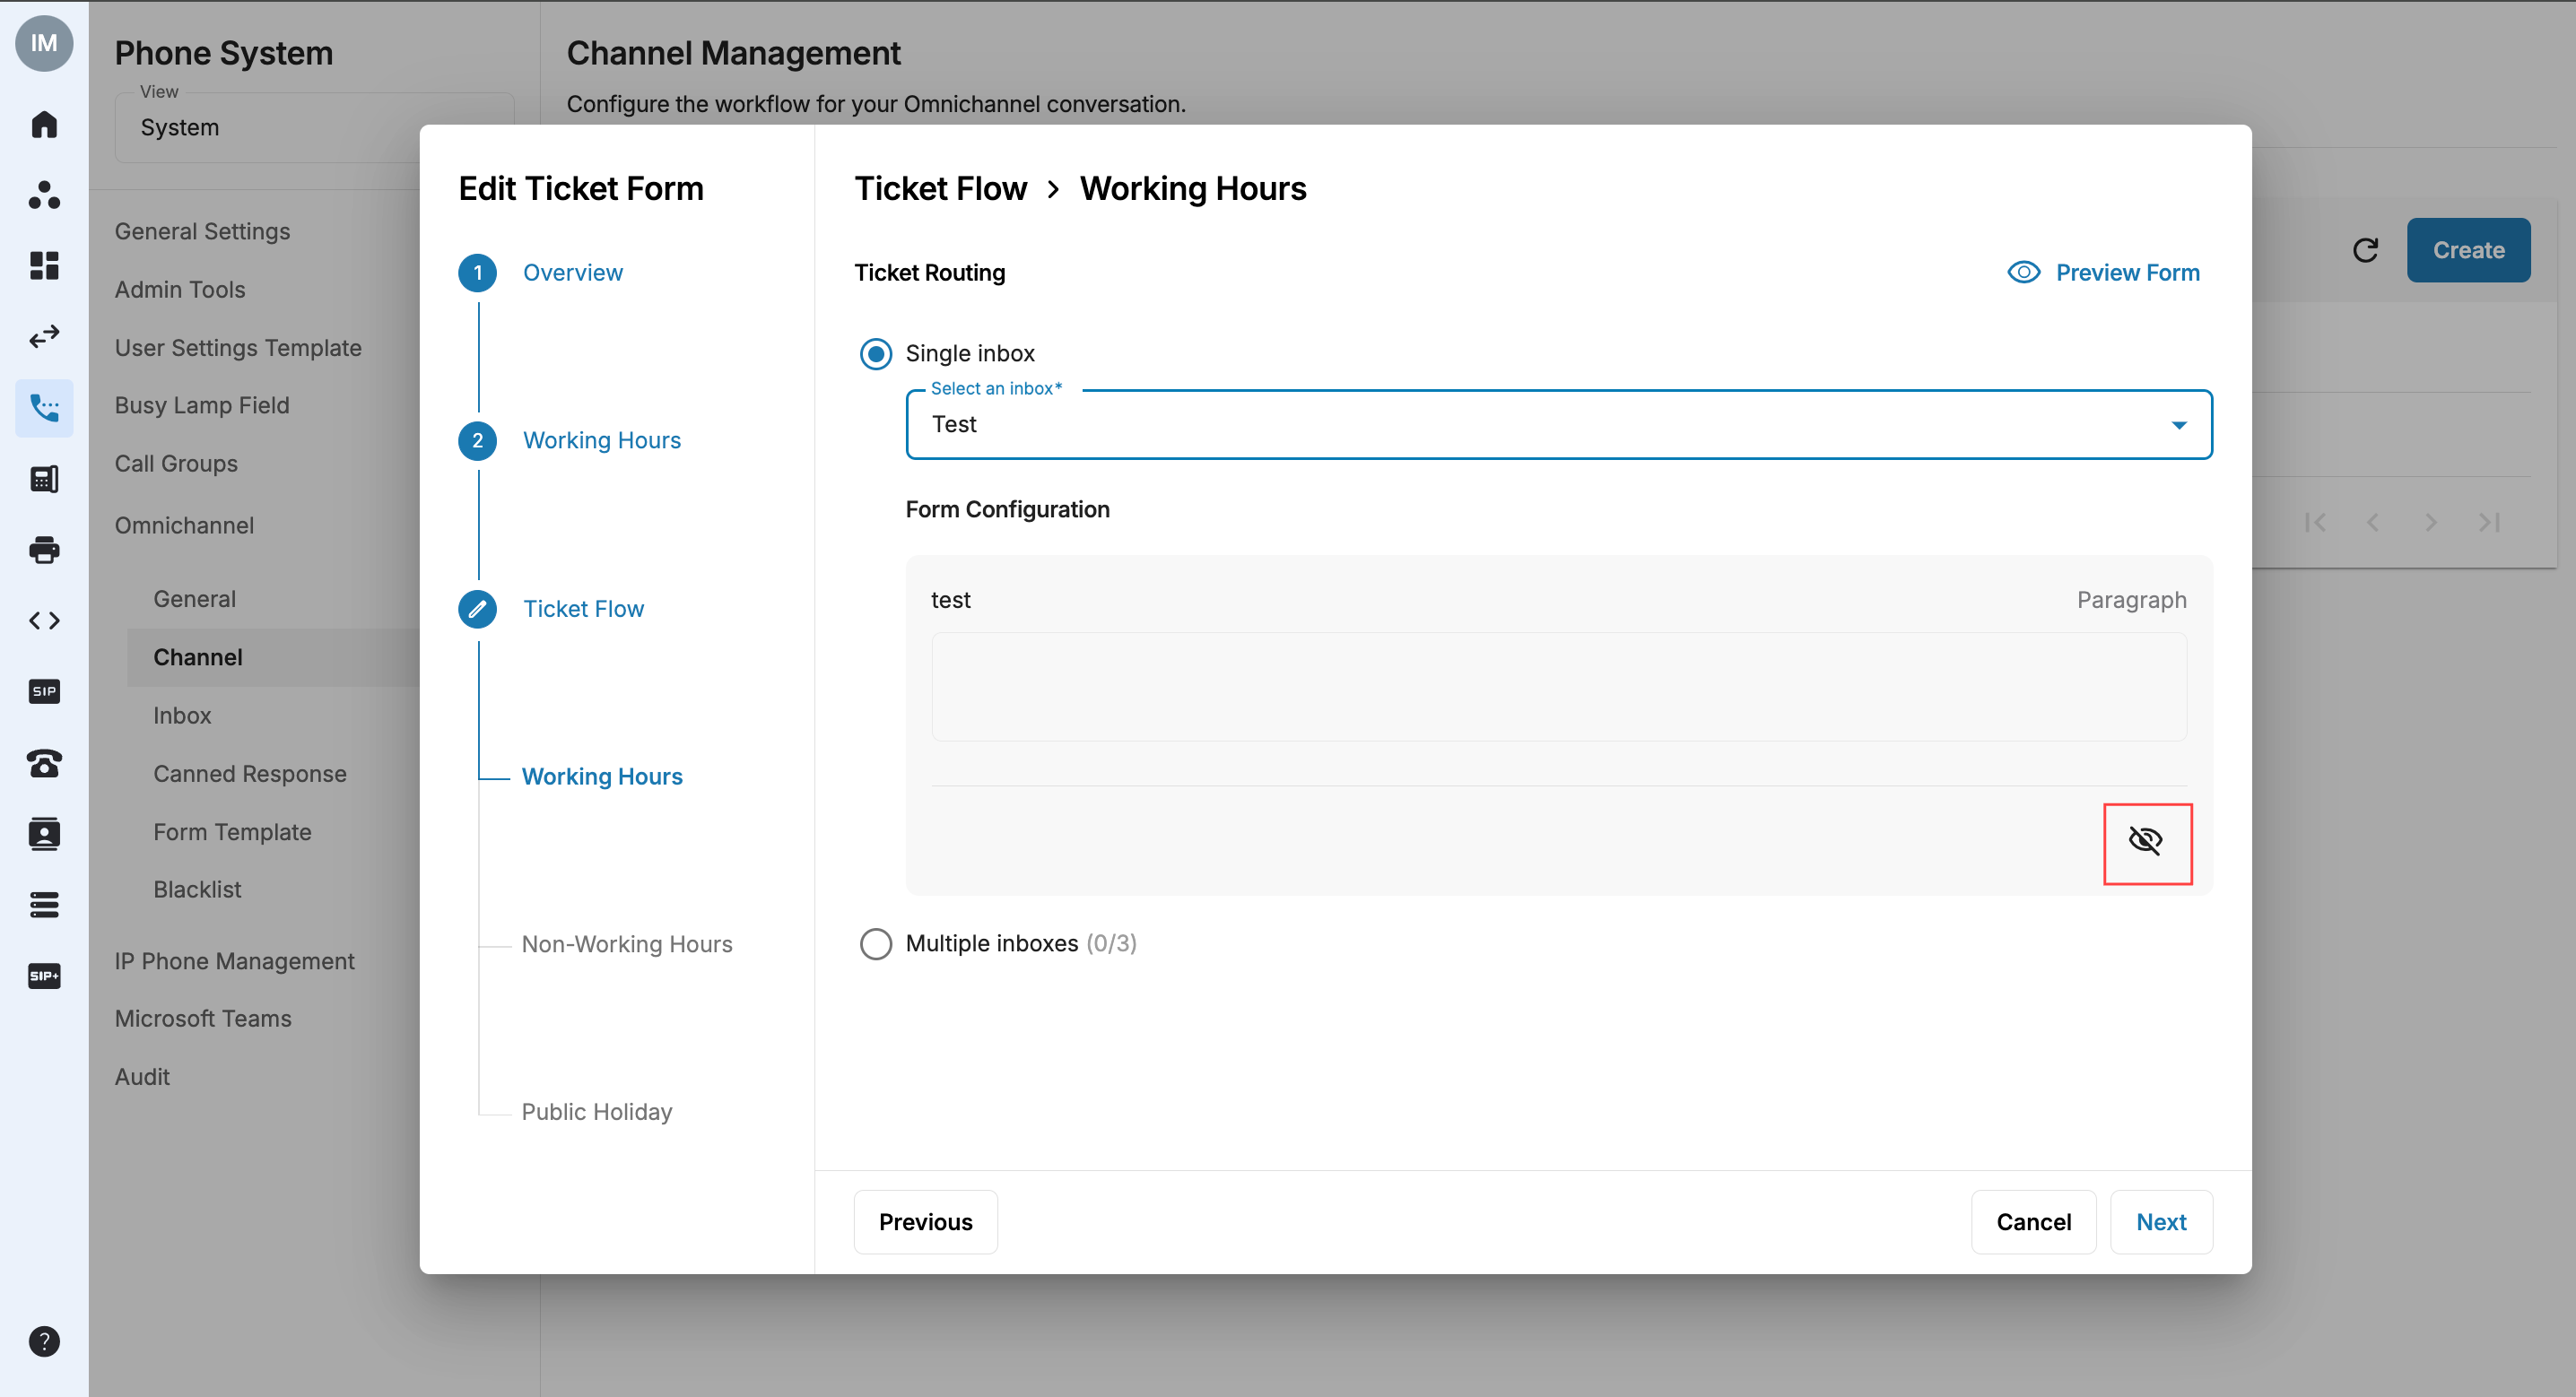Click the Previous button
2576x1397 pixels.
(925, 1222)
